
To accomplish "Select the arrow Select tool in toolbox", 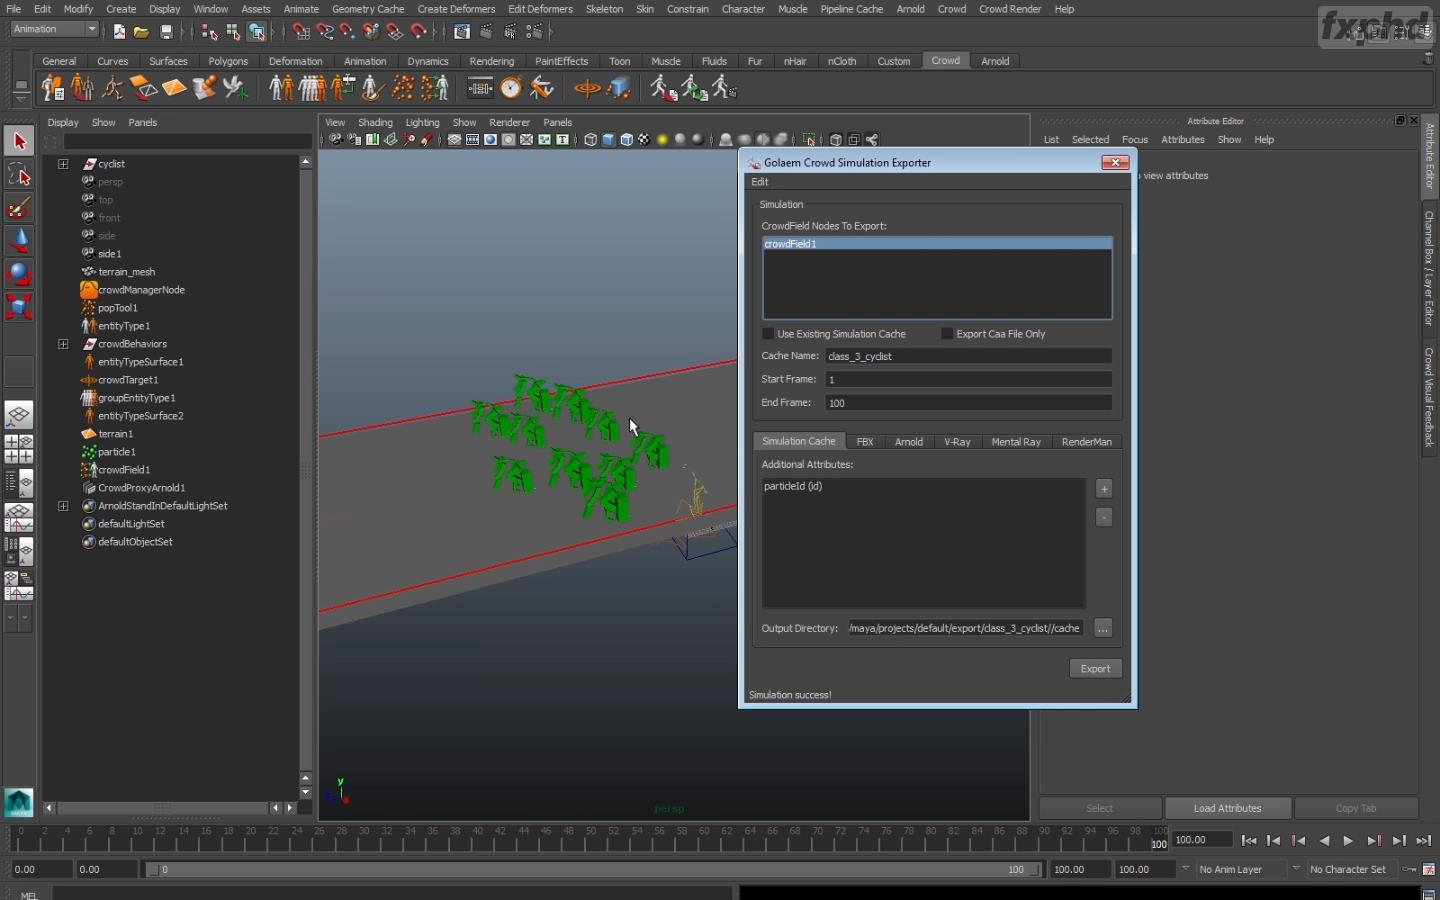I will [19, 141].
